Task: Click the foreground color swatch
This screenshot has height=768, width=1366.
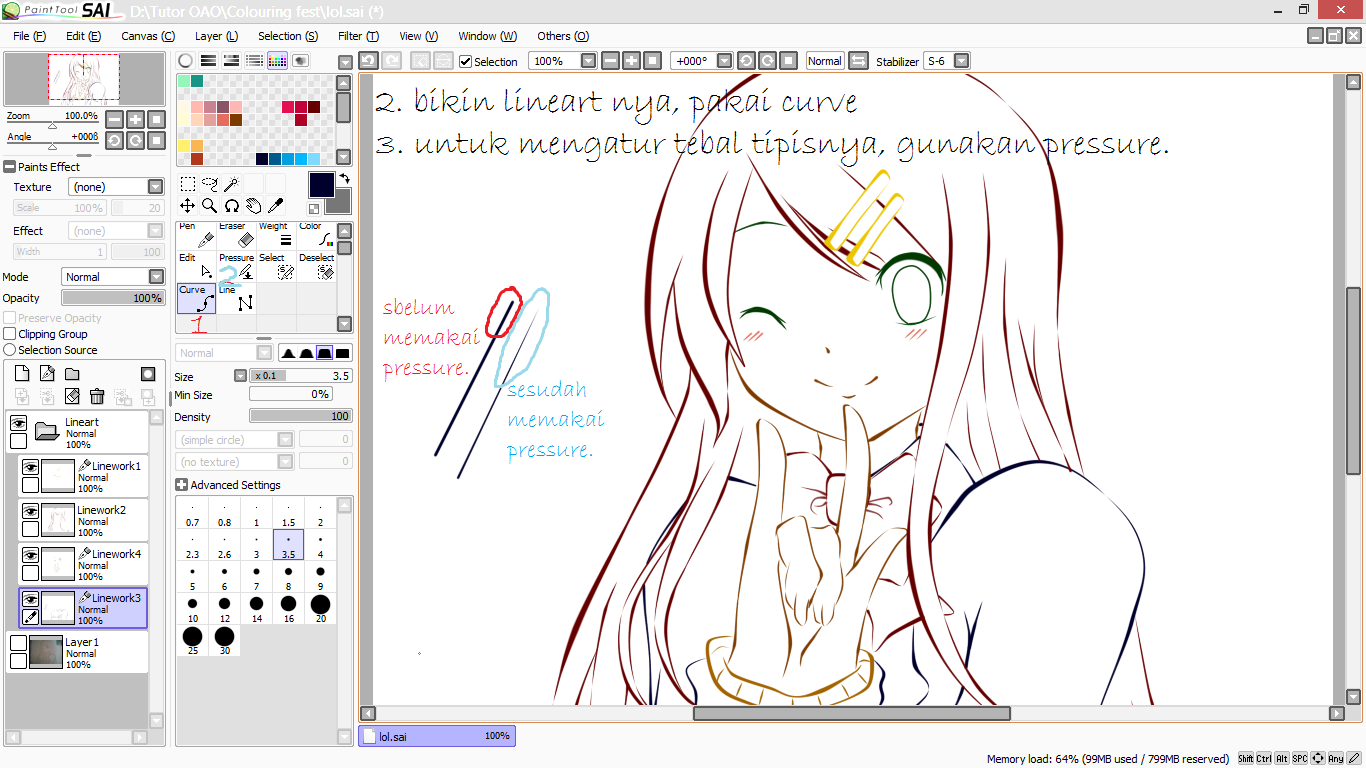Action: point(322,186)
